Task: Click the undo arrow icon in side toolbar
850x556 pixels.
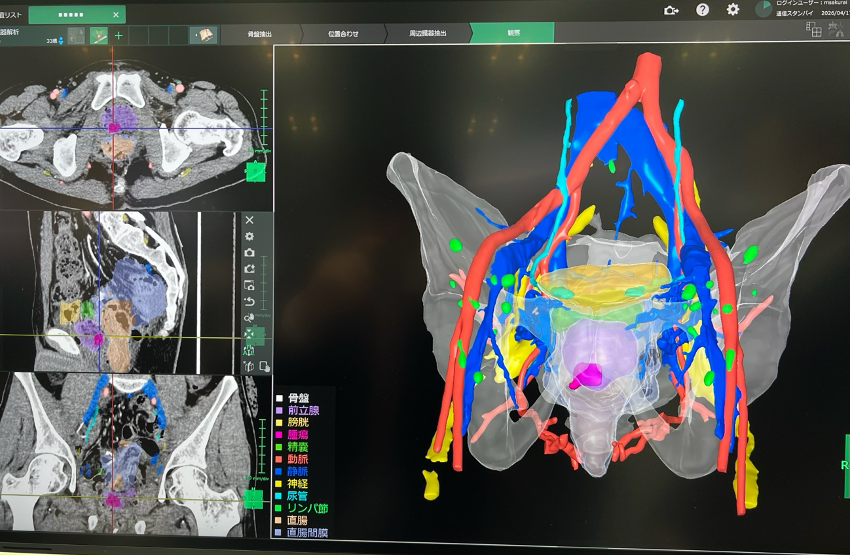Action: point(250,301)
